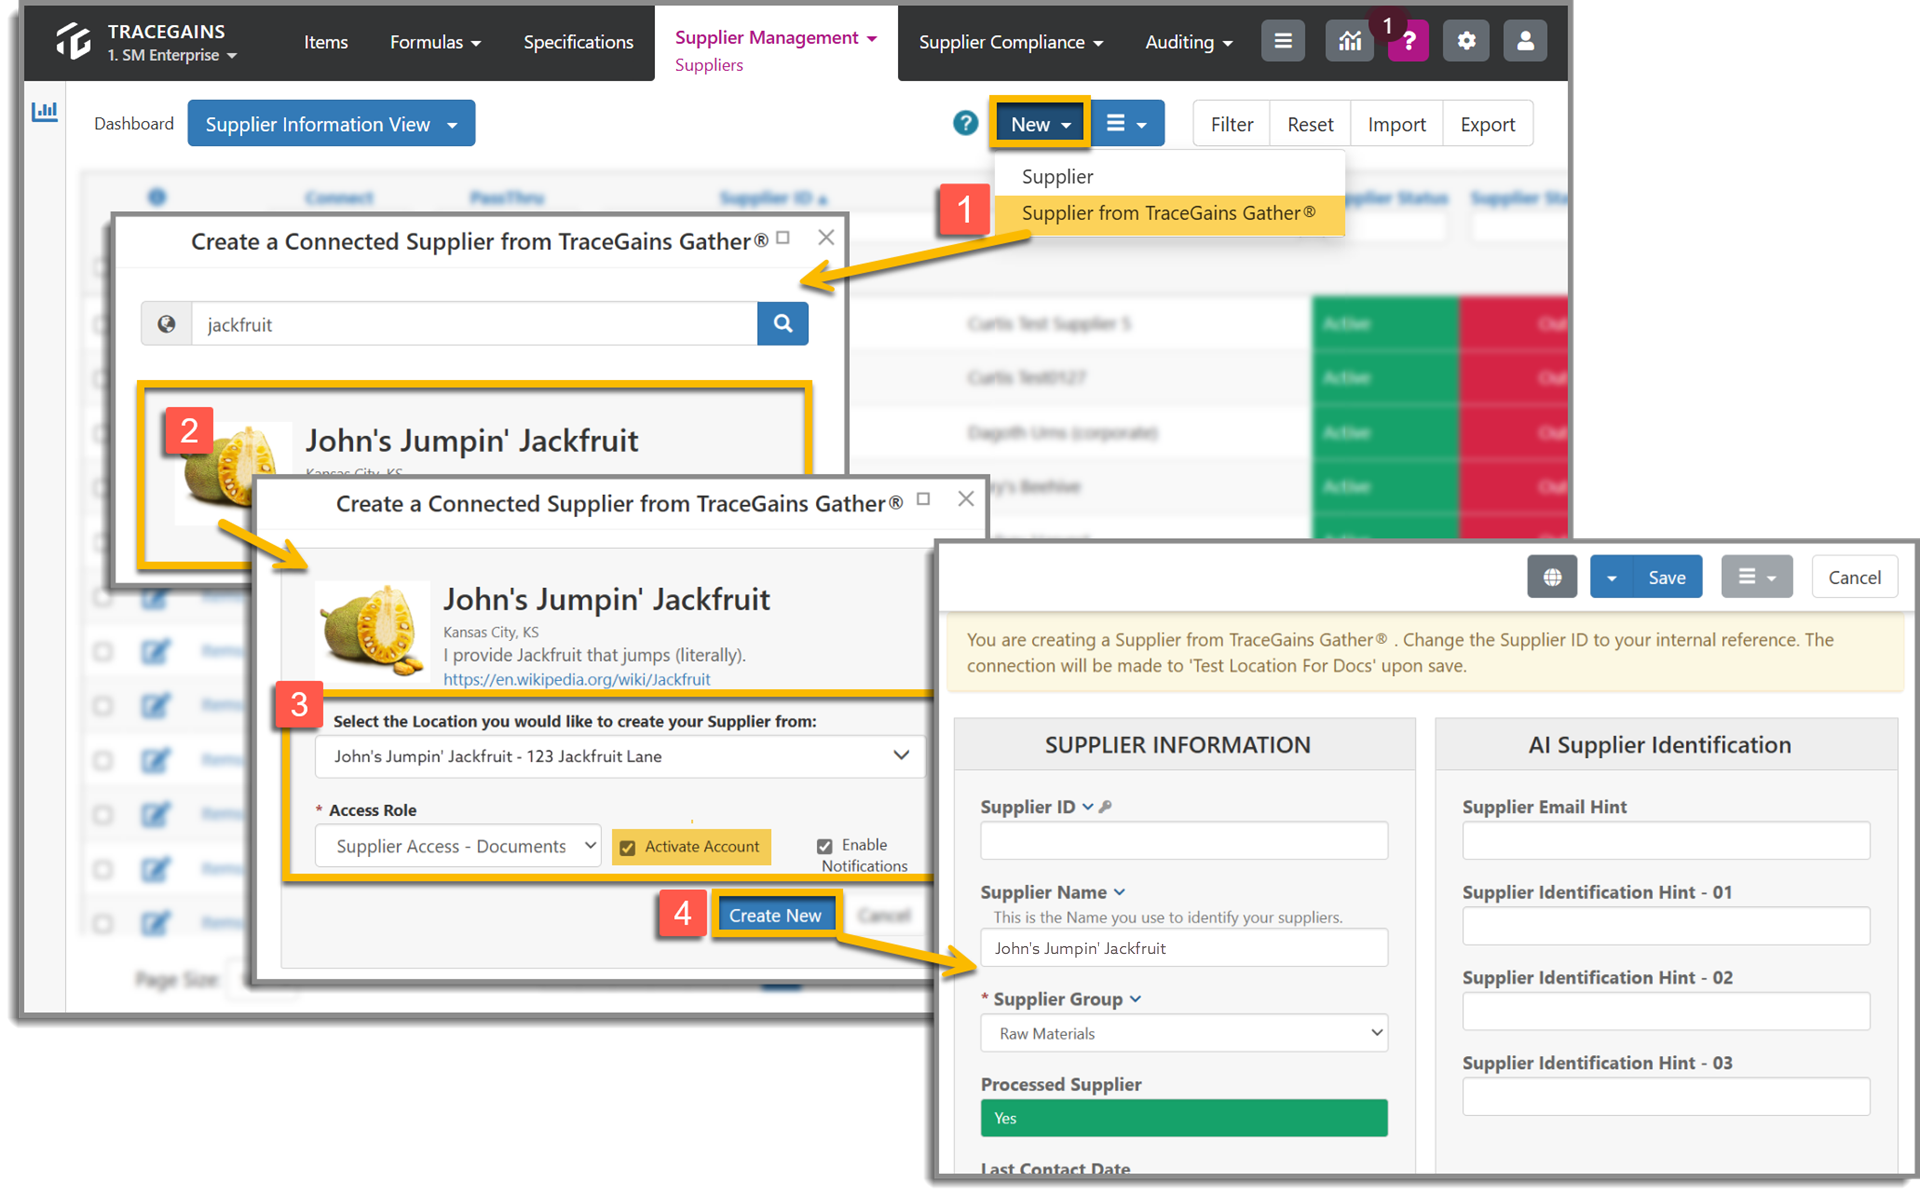
Task: Choose Supplier from the New menu
Action: 1057,176
